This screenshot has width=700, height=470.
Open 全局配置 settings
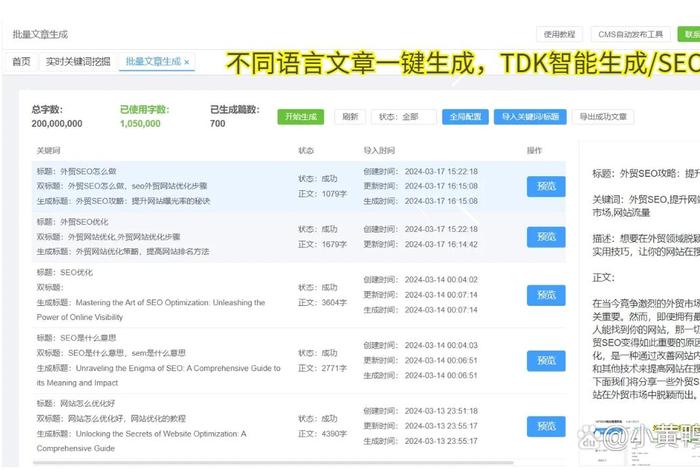tap(465, 116)
